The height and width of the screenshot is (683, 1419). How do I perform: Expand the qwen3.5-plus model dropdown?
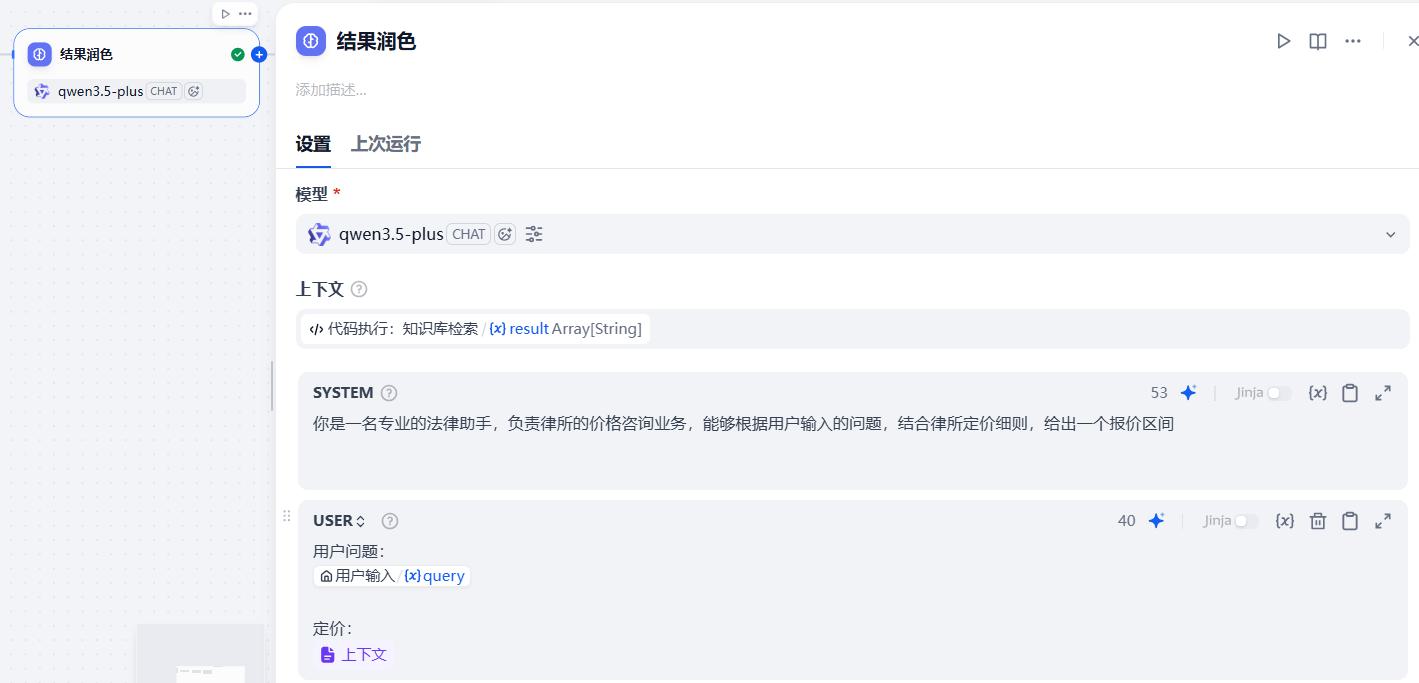[x=853, y=234]
